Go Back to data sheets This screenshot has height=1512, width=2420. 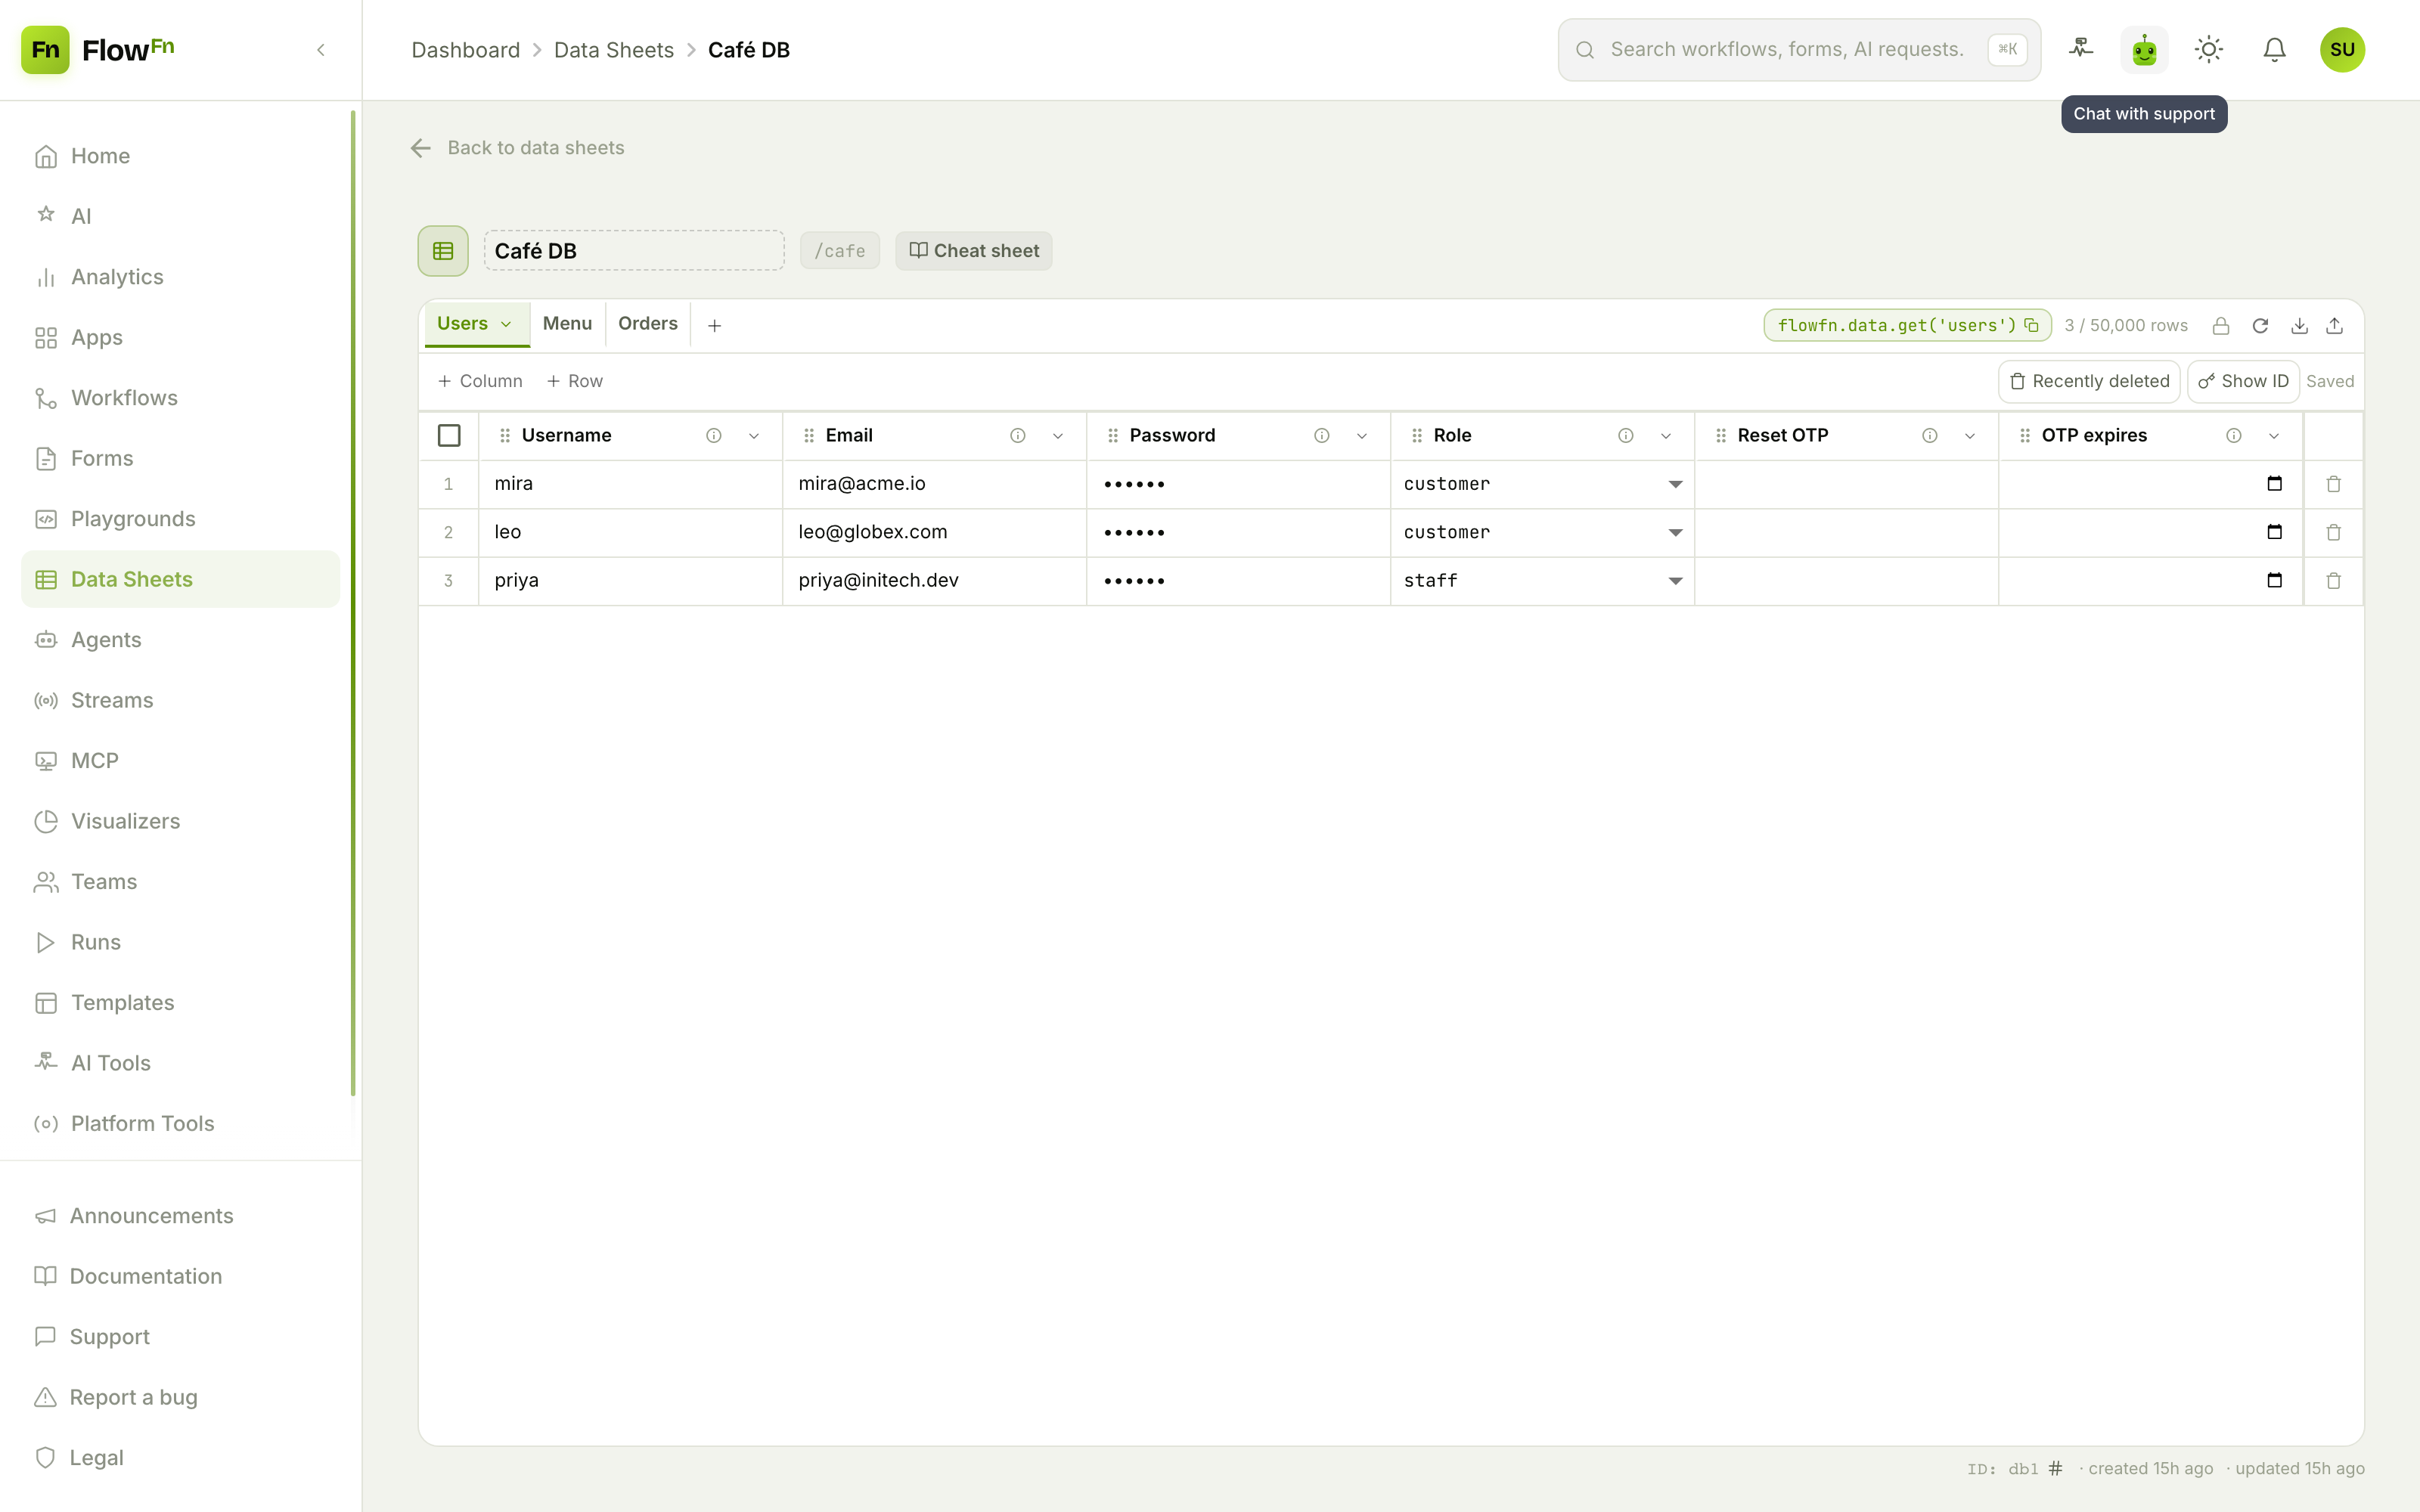pos(518,148)
